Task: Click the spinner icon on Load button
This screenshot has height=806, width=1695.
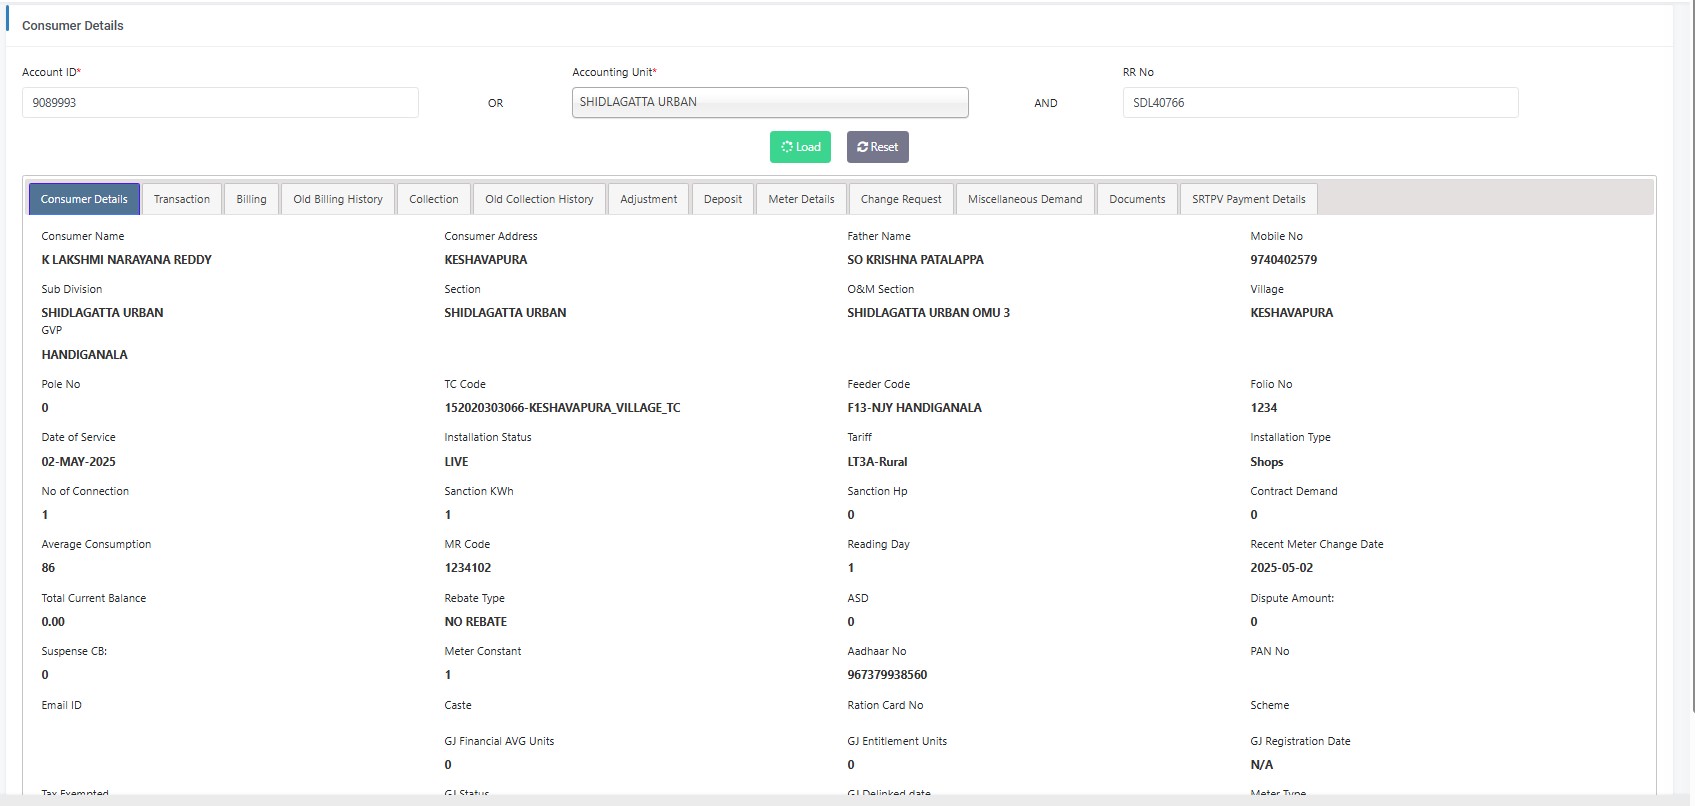Action: [787, 147]
